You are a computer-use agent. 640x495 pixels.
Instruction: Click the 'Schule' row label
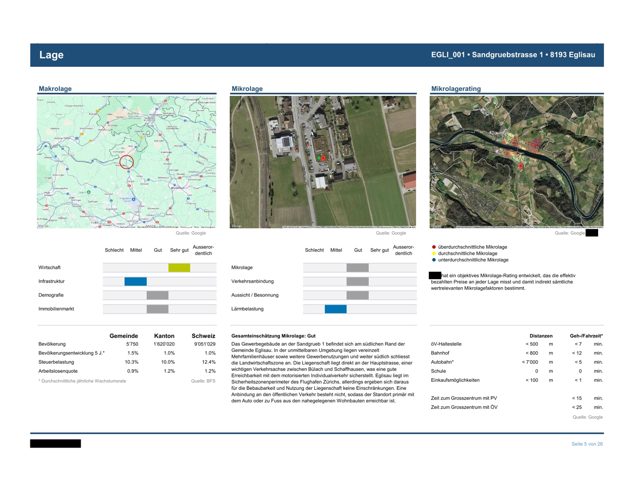point(438,371)
